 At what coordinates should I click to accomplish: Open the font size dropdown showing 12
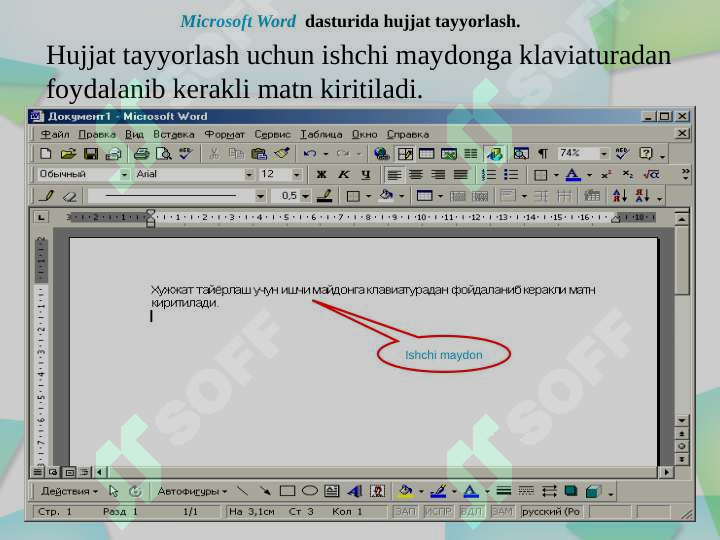297,174
